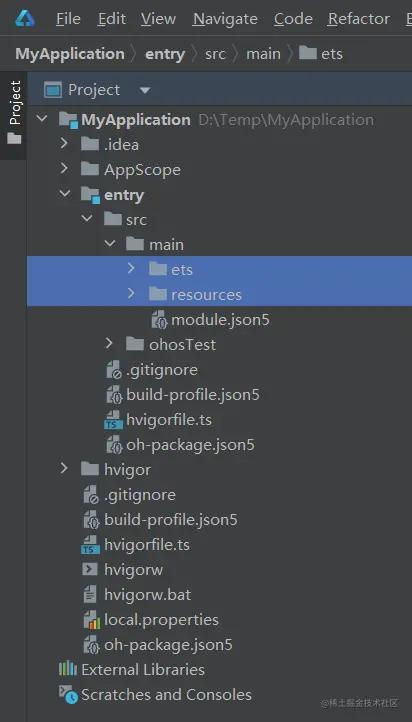Click the DevEco Studio logo icon
412x722 pixels.
click(25, 18)
